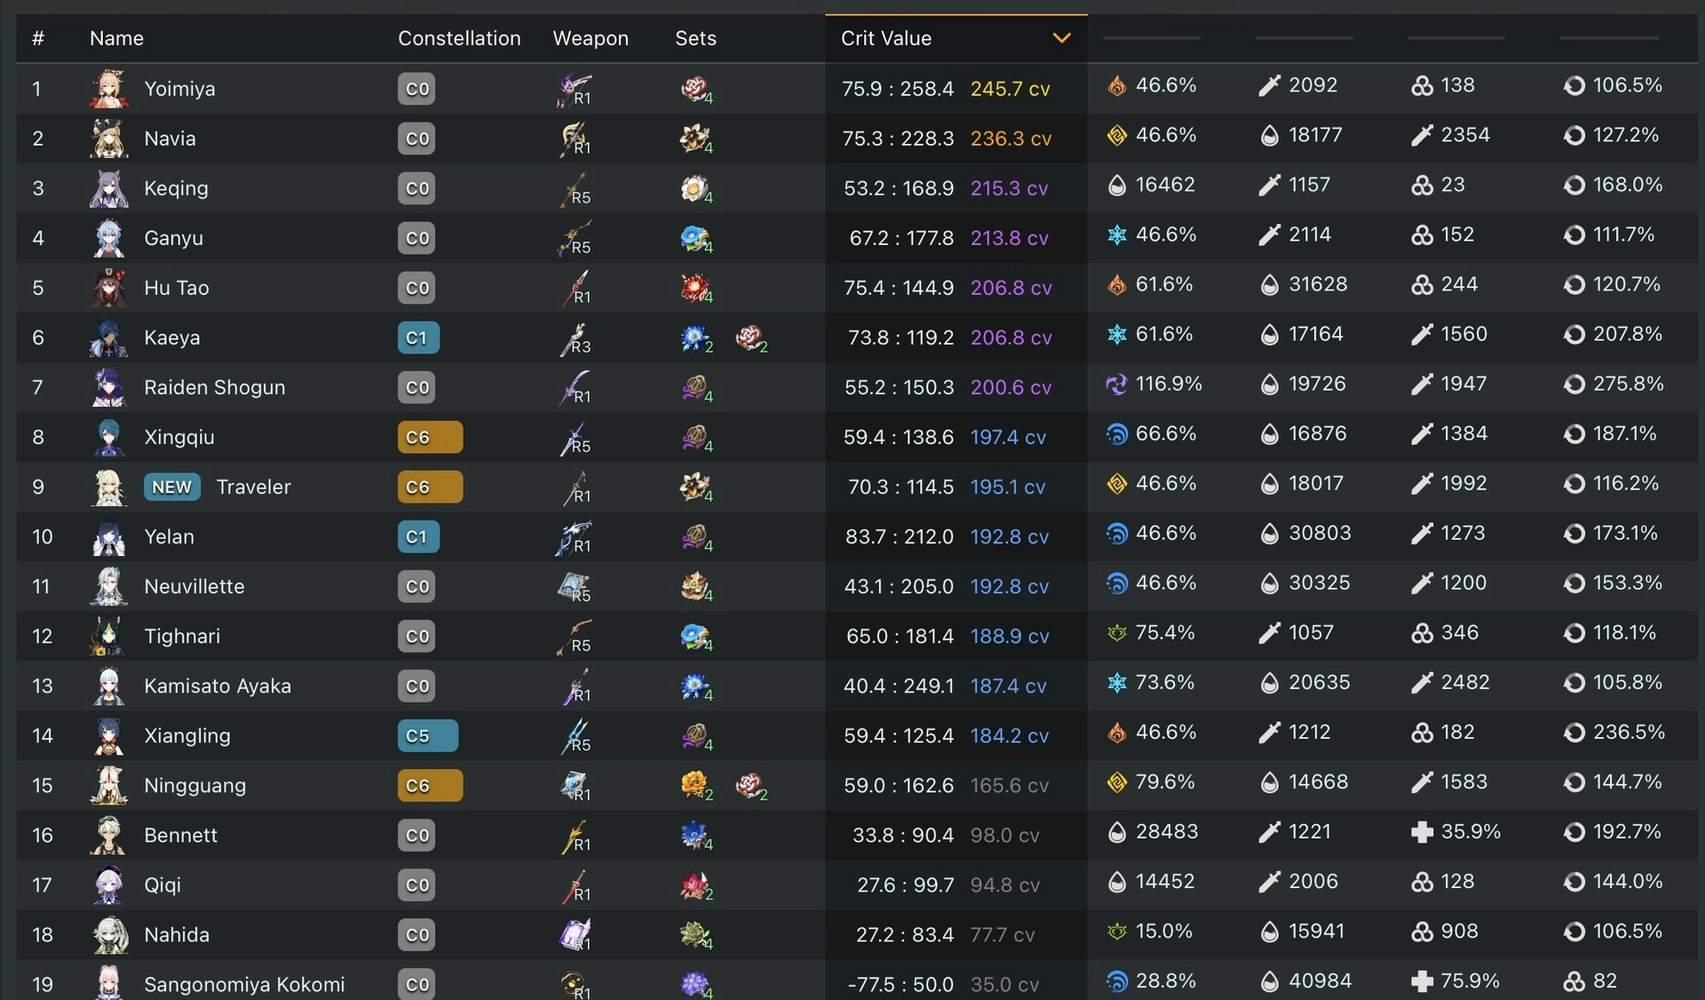The height and width of the screenshot is (1000, 1705).
Task: Sort by the Weapon column header
Action: 590,38
